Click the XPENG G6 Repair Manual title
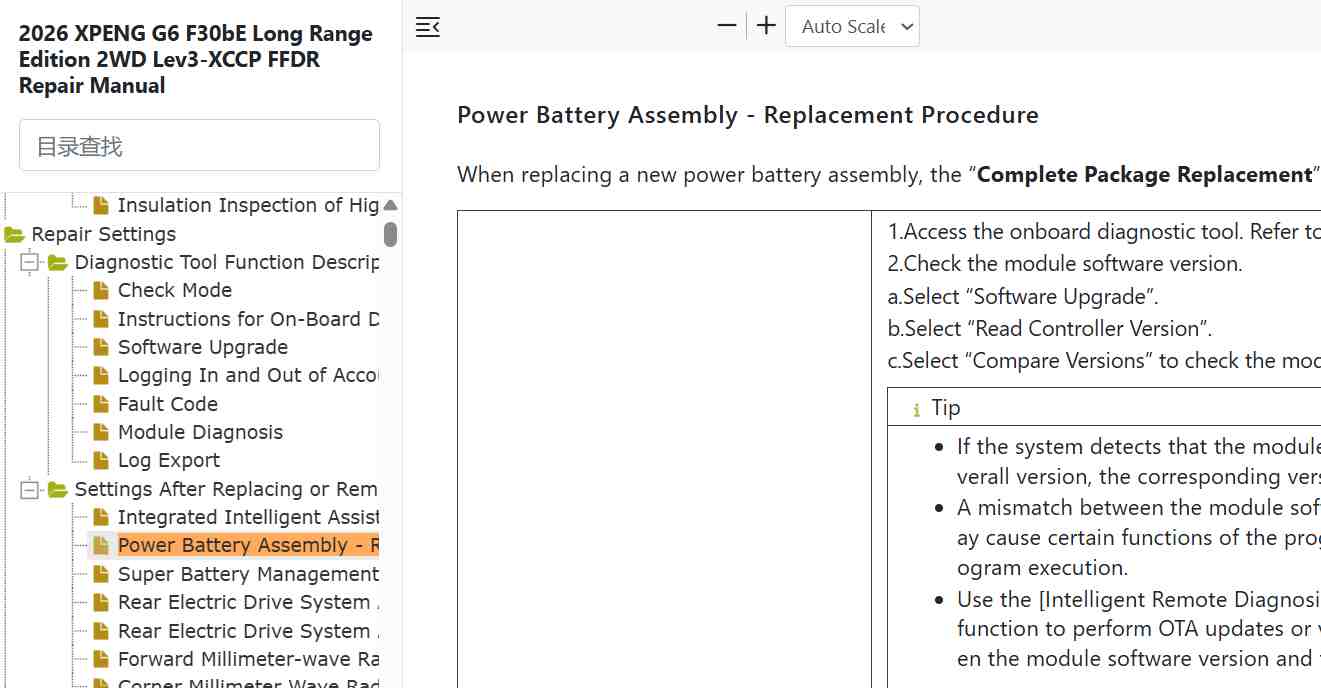Image resolution: width=1321 pixels, height=688 pixels. coord(196,59)
